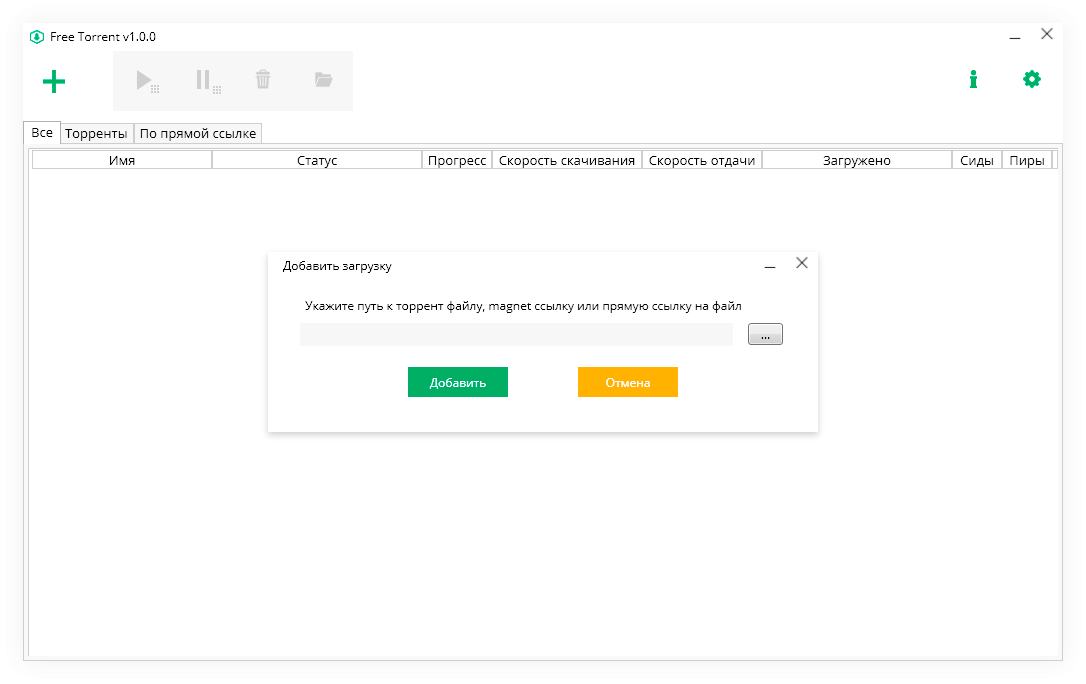Minimize the Добавить загрузку dialog
The image size is (1086, 684).
(x=769, y=266)
